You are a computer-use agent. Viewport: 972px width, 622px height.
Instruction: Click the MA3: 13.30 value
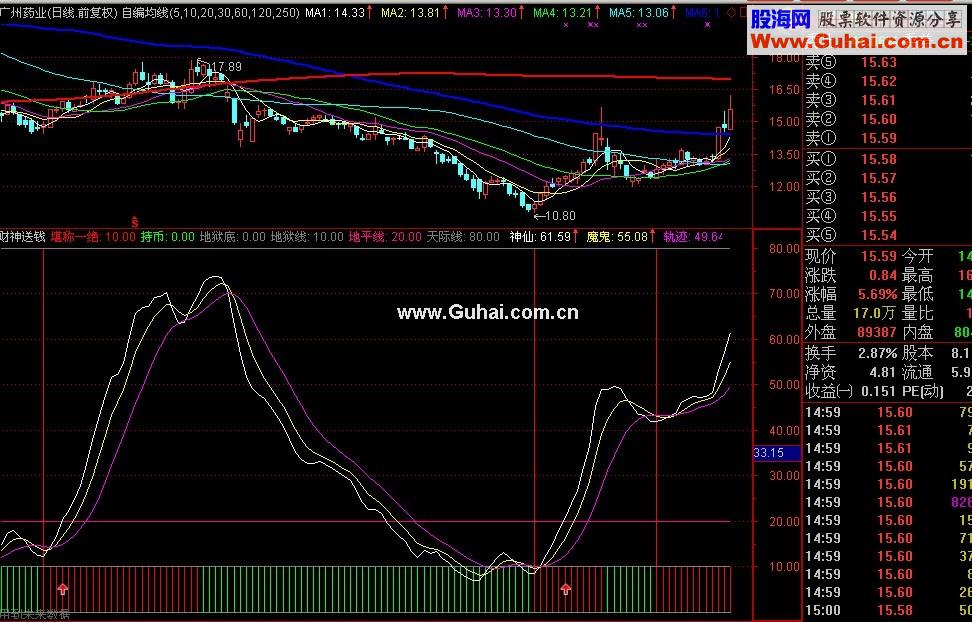(x=487, y=12)
